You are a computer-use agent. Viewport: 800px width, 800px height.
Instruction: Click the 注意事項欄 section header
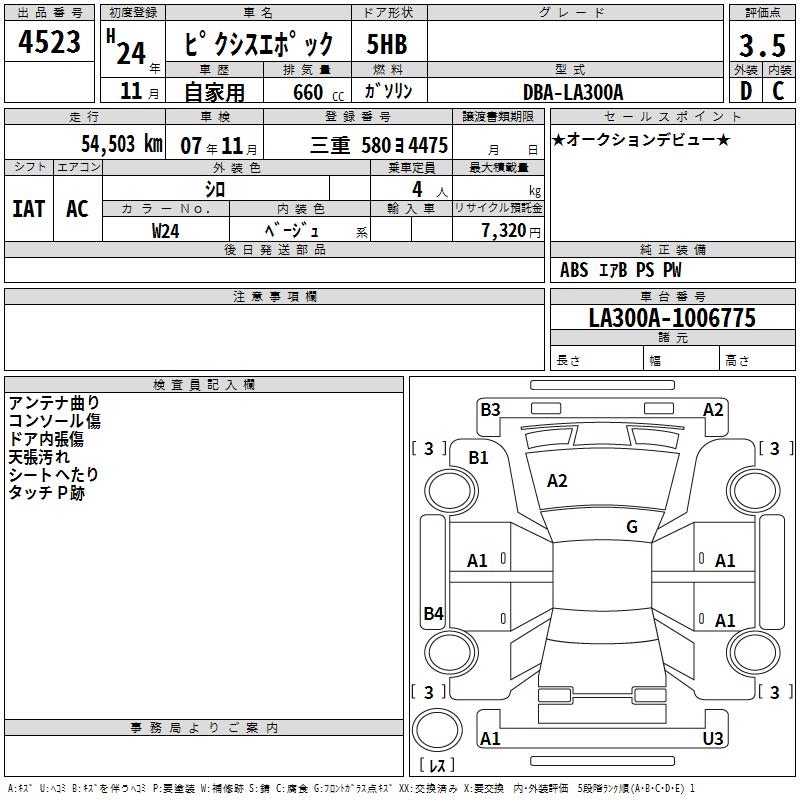click(x=274, y=297)
